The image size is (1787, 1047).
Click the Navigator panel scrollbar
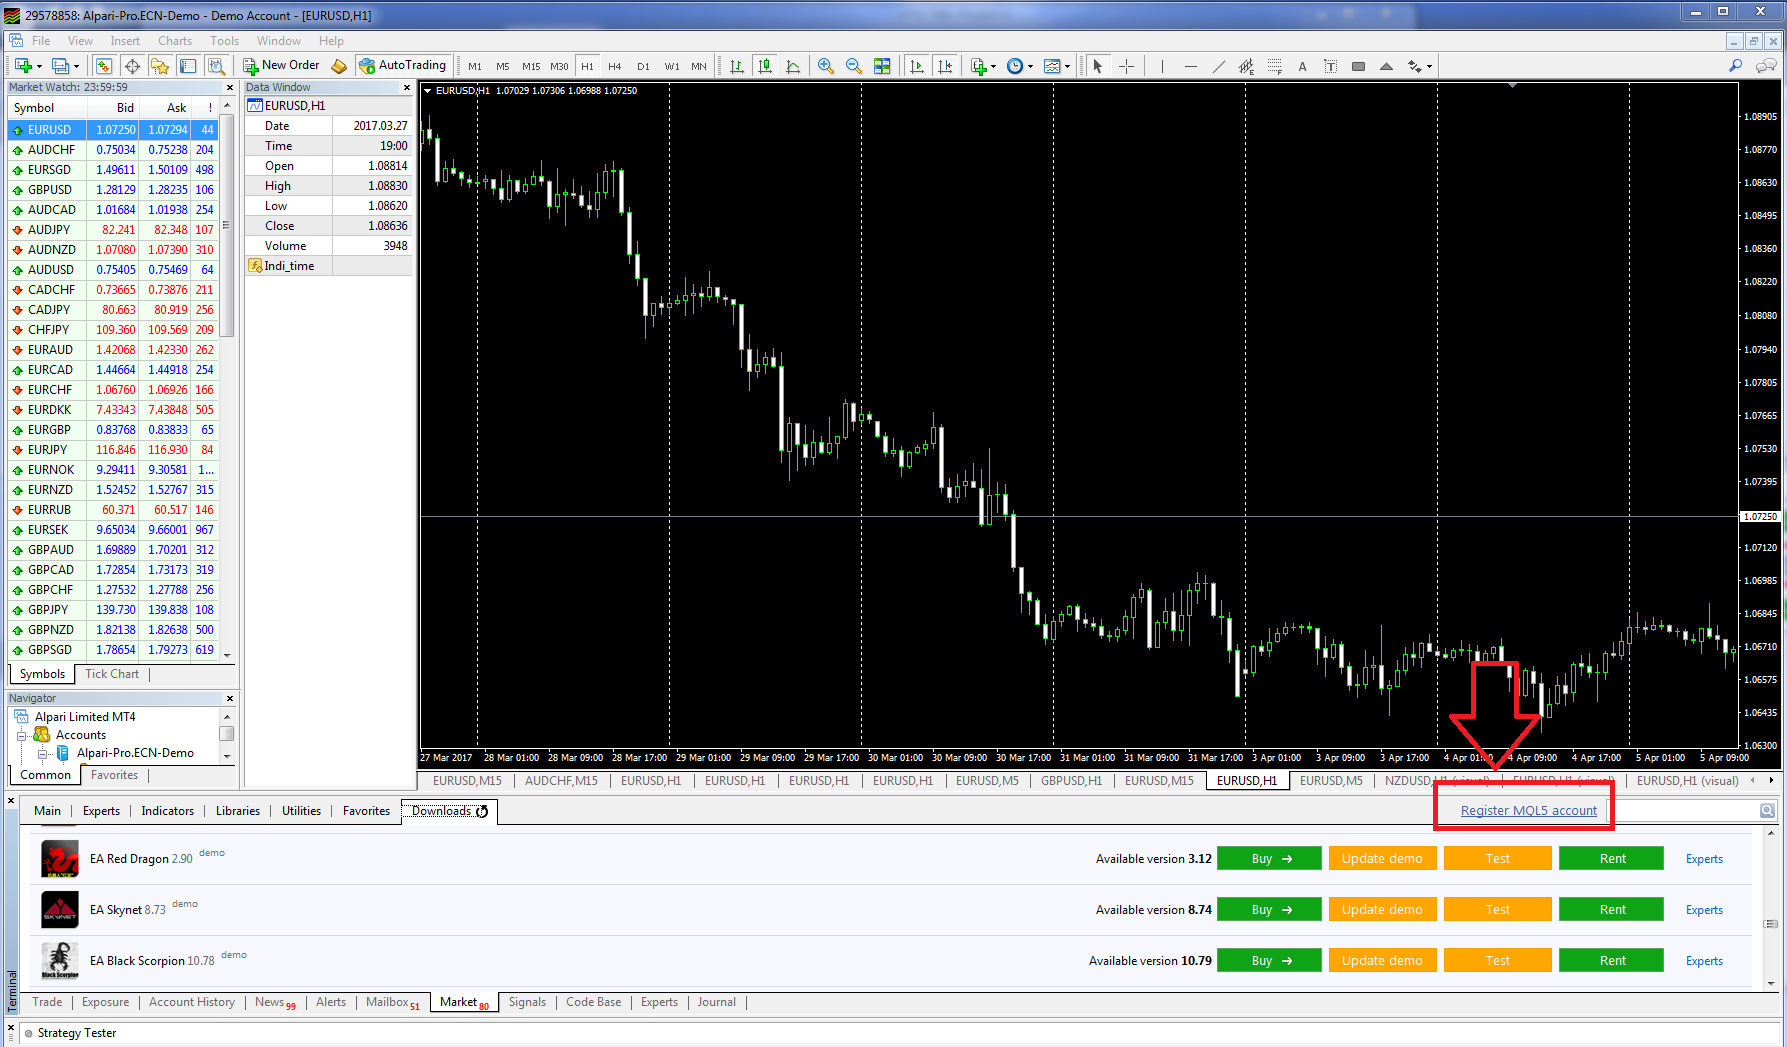[x=227, y=735]
